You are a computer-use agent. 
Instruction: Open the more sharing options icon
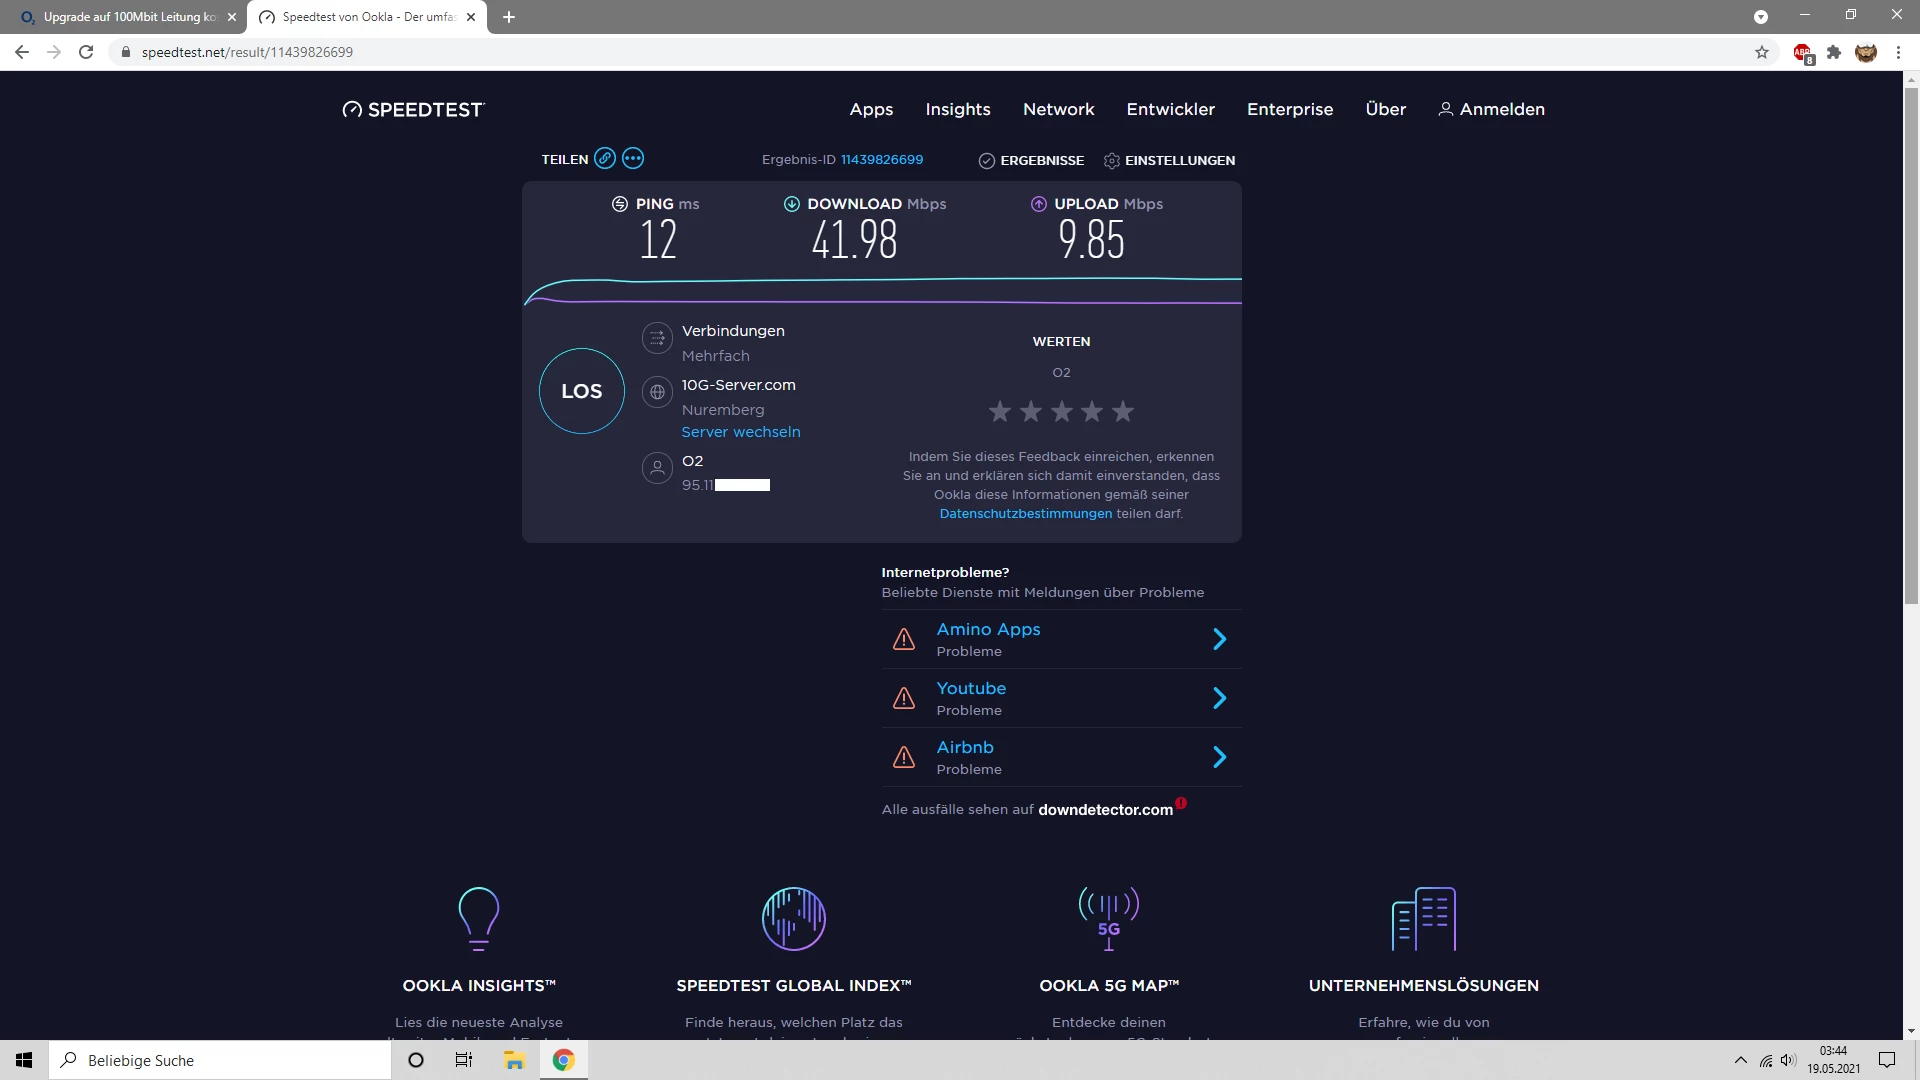(x=633, y=158)
